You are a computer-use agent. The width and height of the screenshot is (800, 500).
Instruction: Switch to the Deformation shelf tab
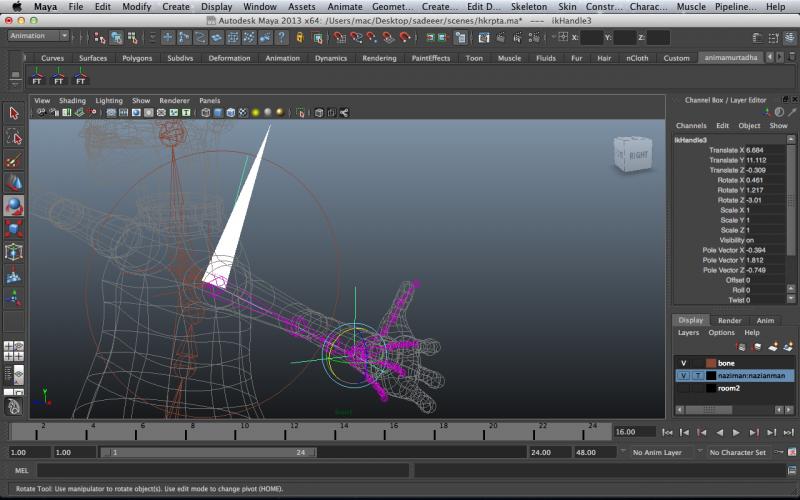pos(229,58)
